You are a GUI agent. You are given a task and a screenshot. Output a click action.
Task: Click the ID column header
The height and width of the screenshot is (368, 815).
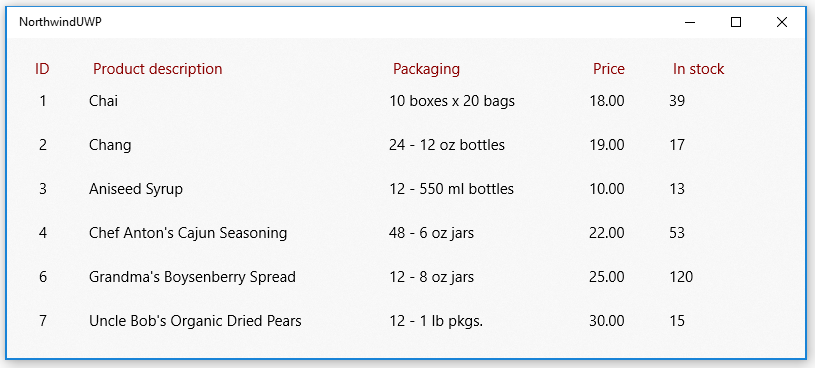tap(42, 69)
